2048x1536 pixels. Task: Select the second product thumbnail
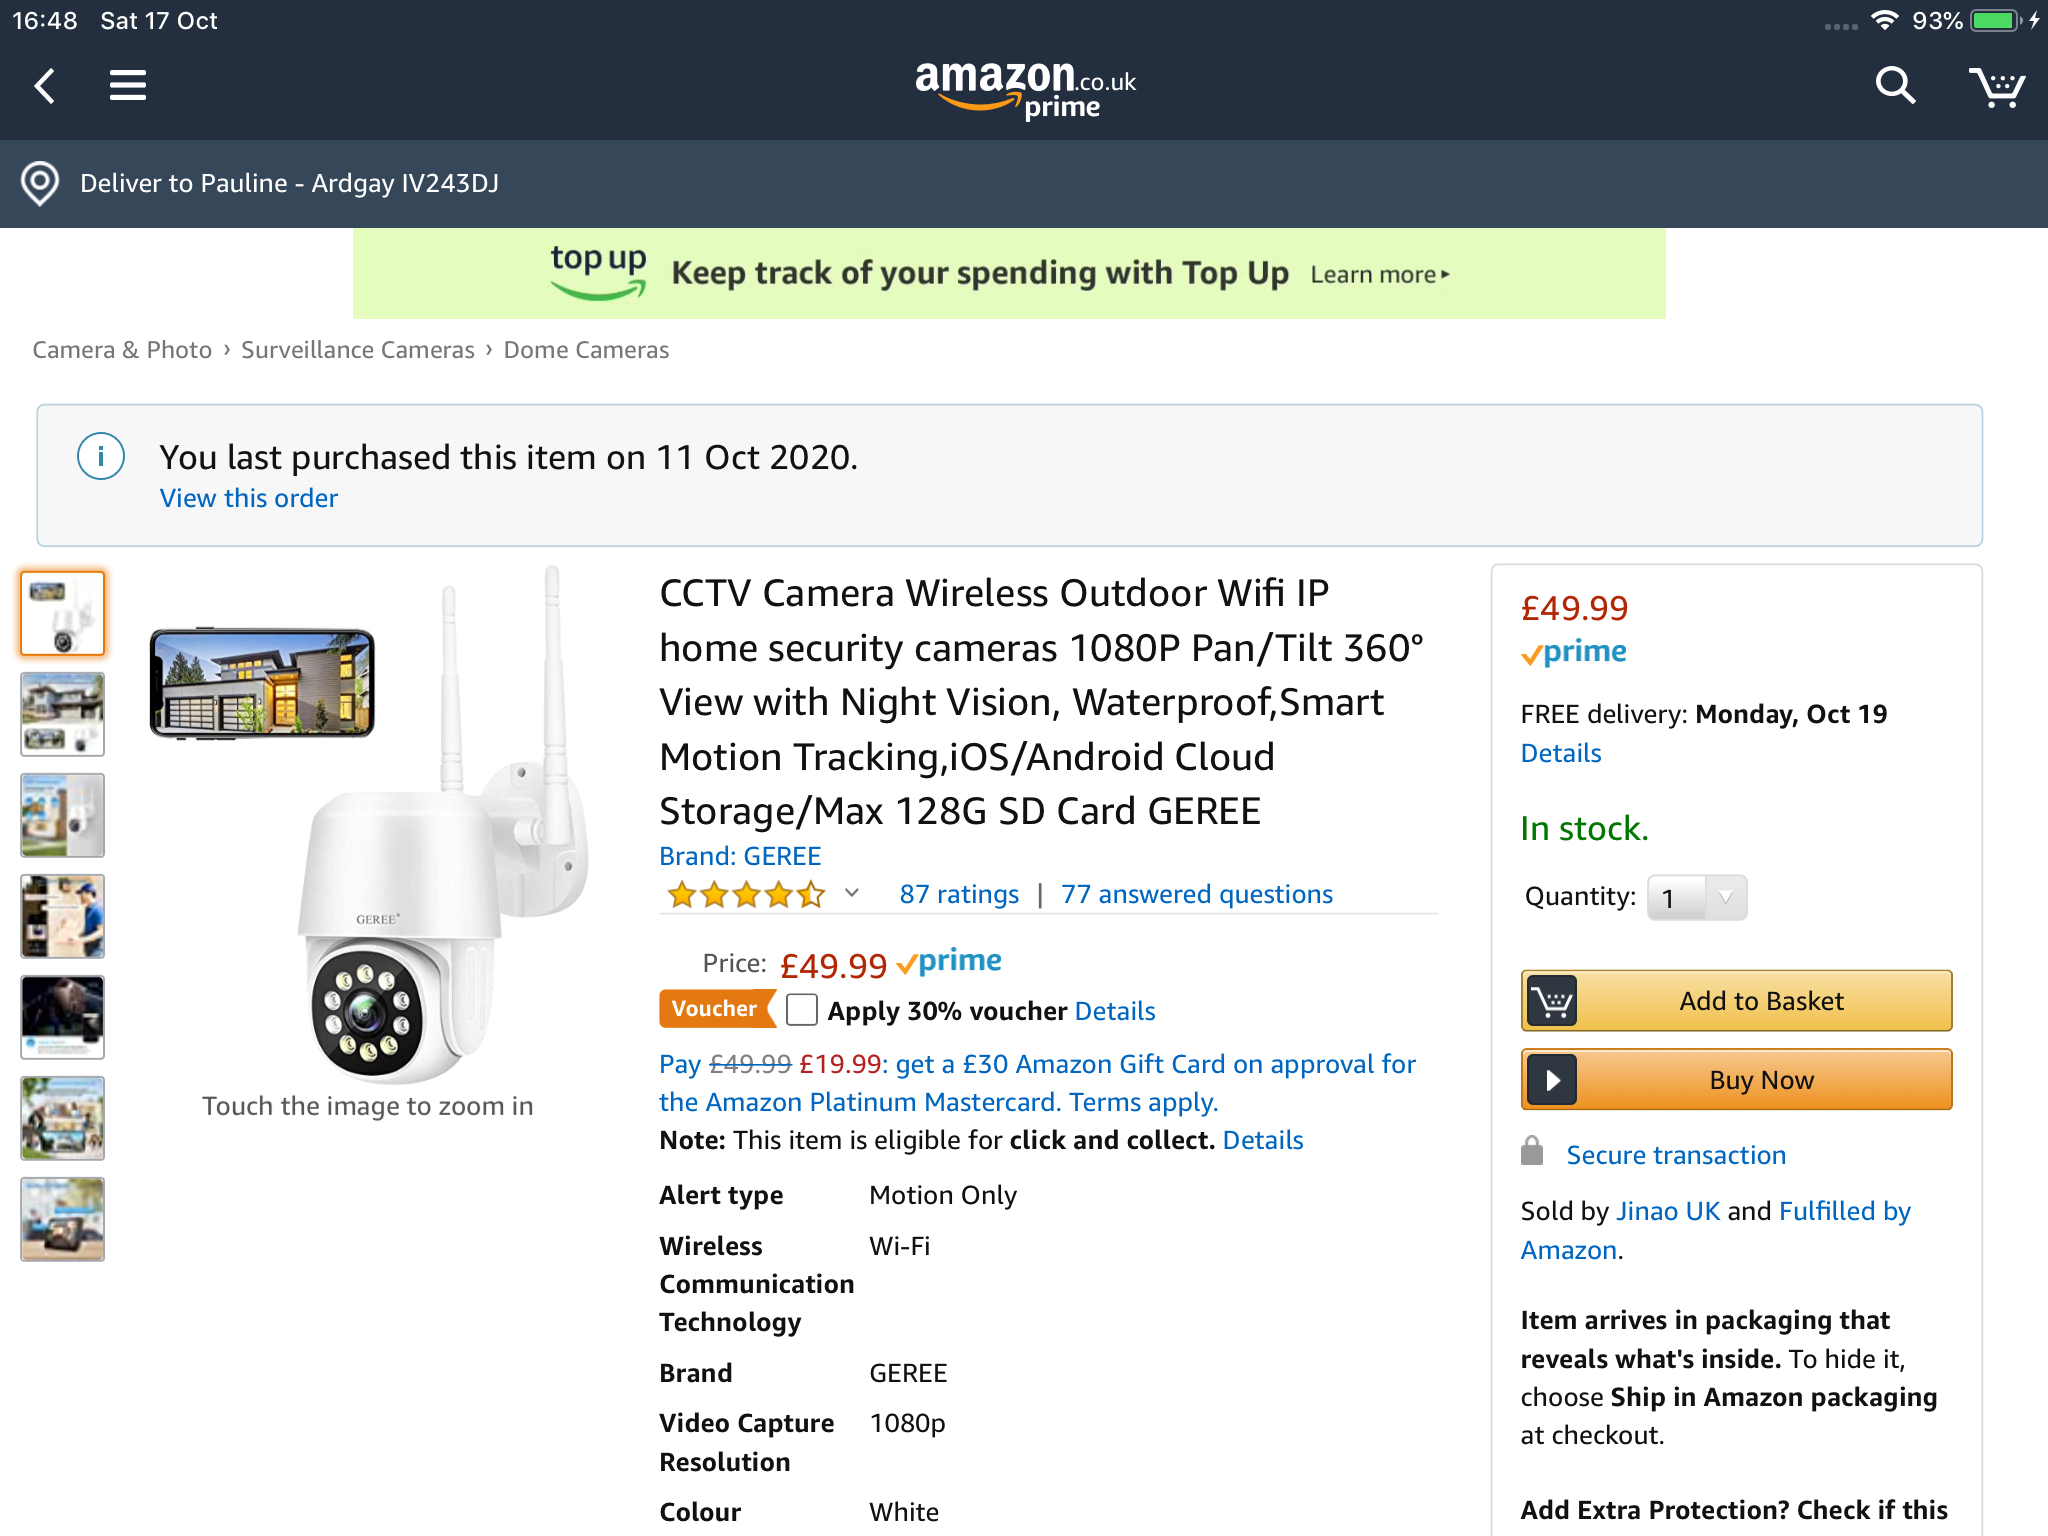(x=63, y=714)
